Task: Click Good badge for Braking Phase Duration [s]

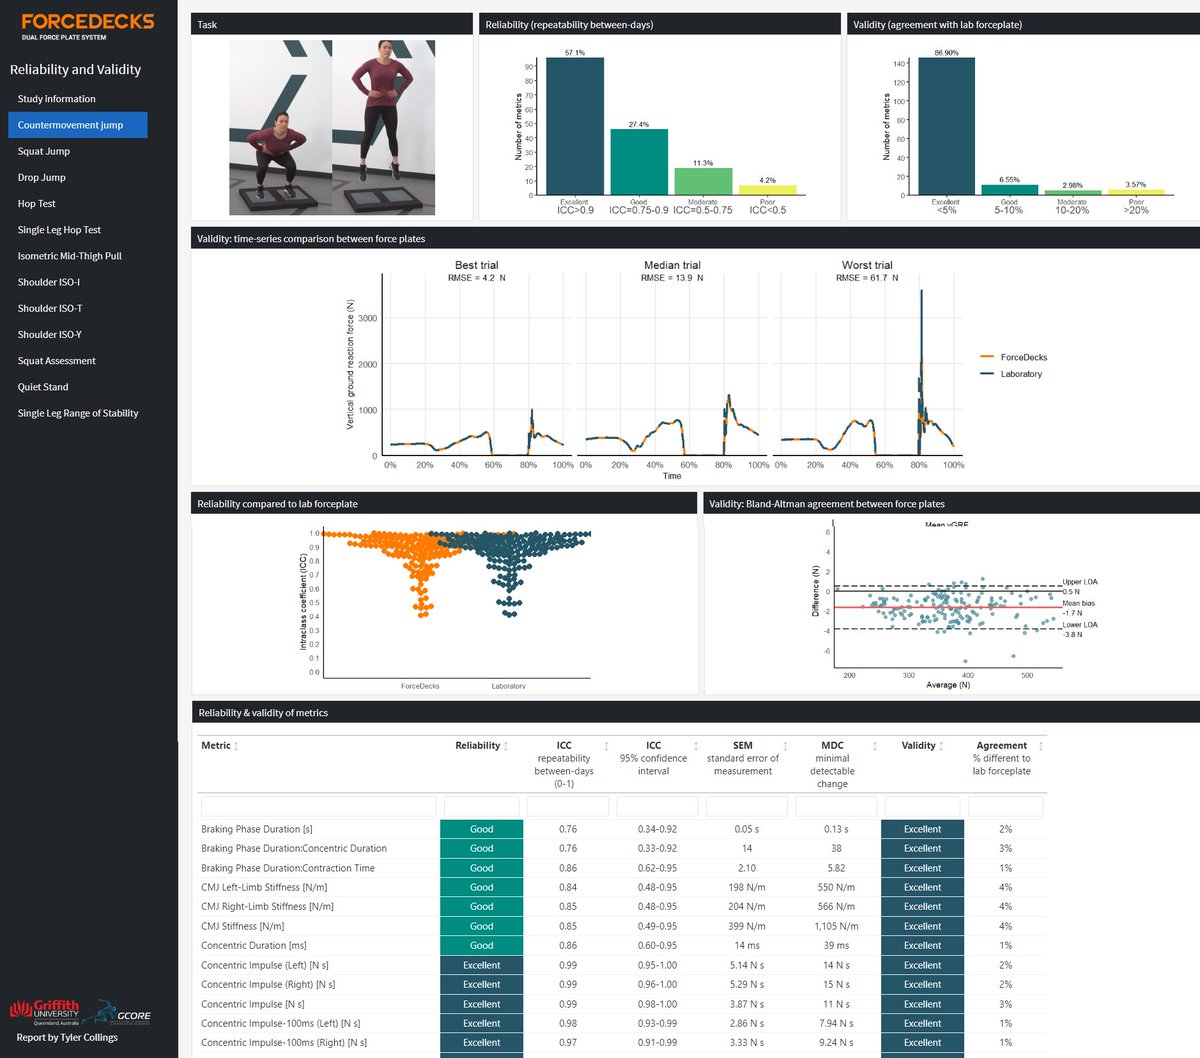Action: click(x=481, y=829)
